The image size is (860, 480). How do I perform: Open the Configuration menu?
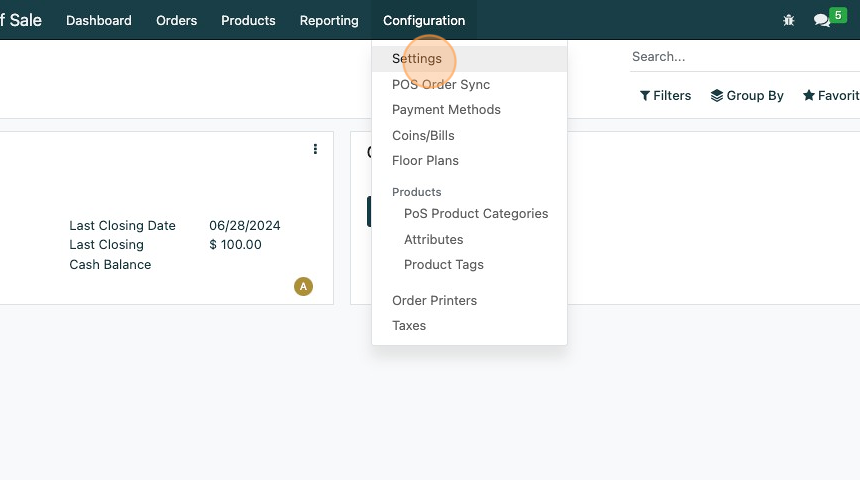(x=424, y=20)
